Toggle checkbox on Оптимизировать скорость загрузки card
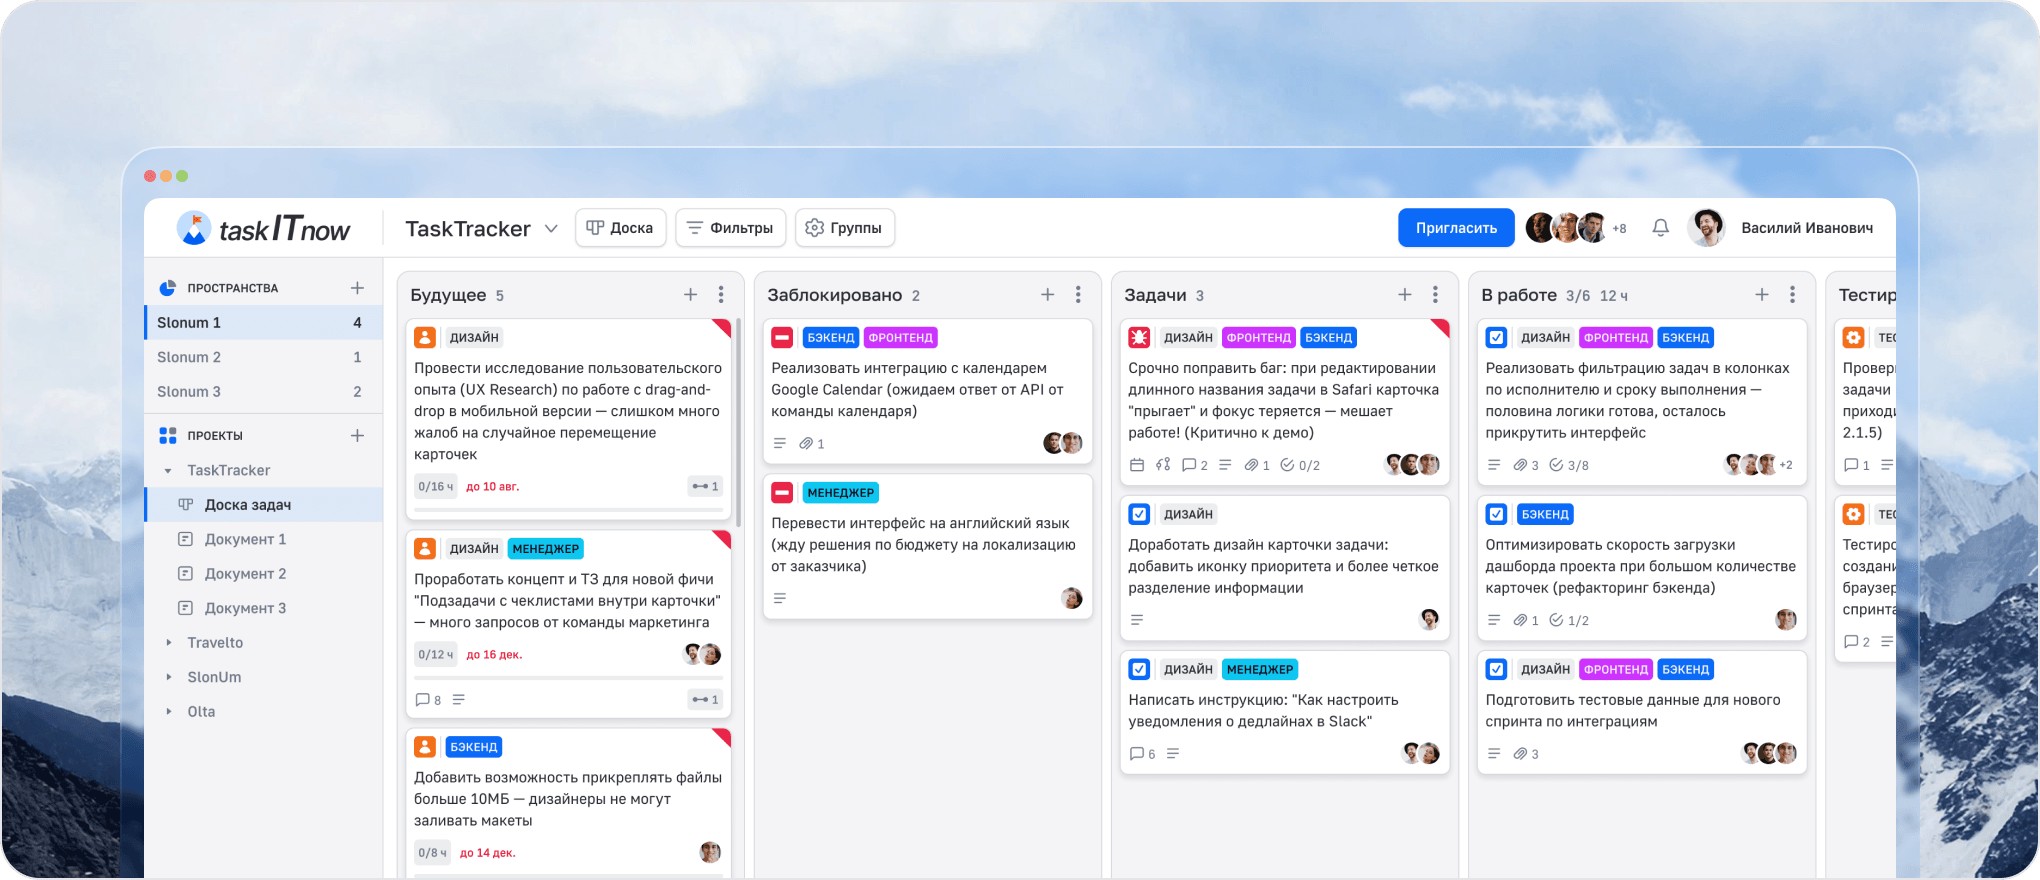The width and height of the screenshot is (2040, 880). point(1496,515)
